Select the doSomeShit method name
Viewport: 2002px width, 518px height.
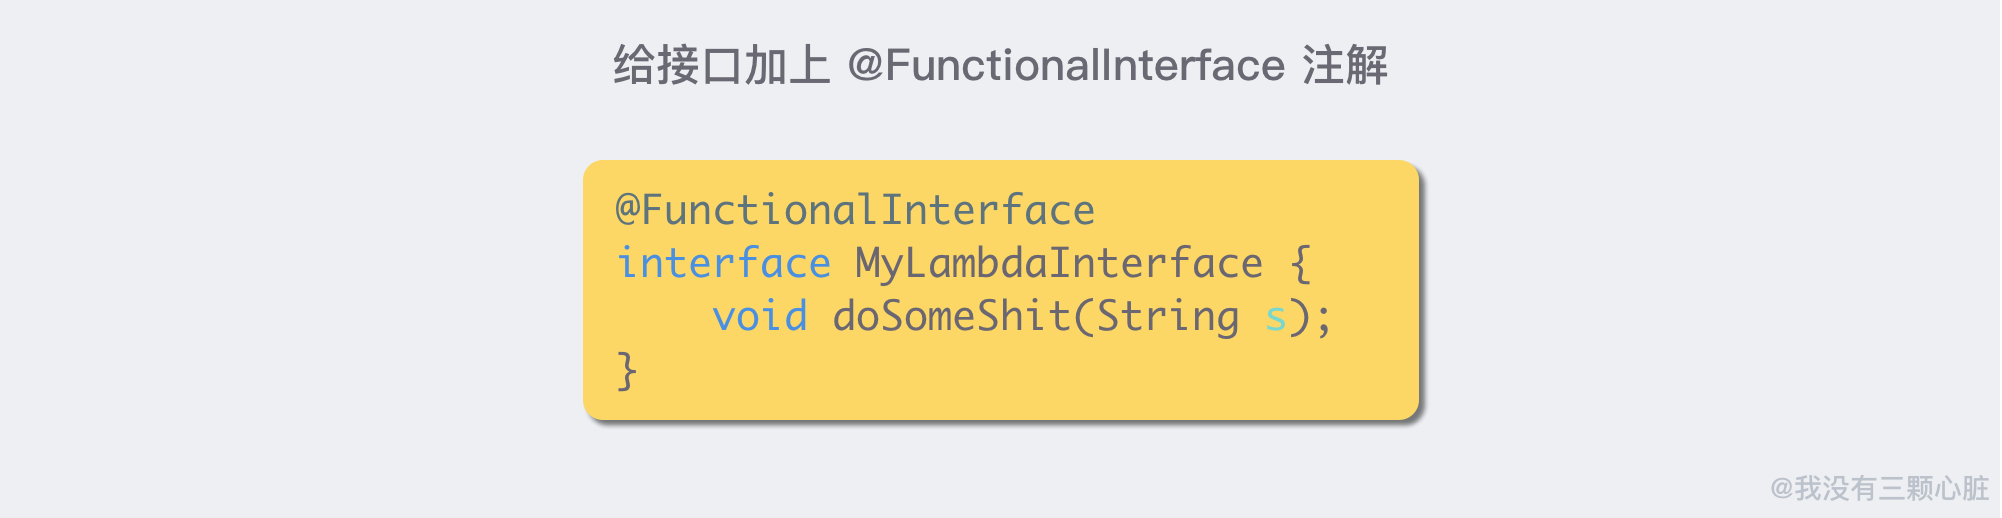pos(951,317)
